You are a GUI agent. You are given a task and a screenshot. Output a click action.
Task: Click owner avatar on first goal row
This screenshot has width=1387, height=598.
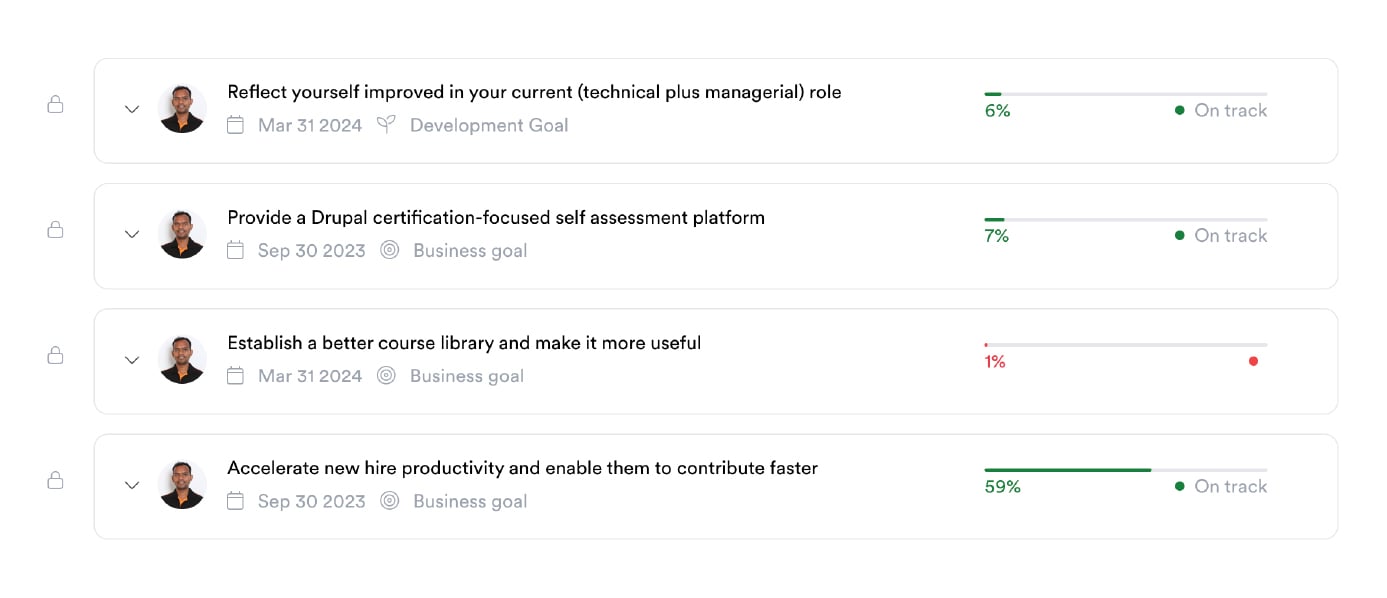pos(182,109)
